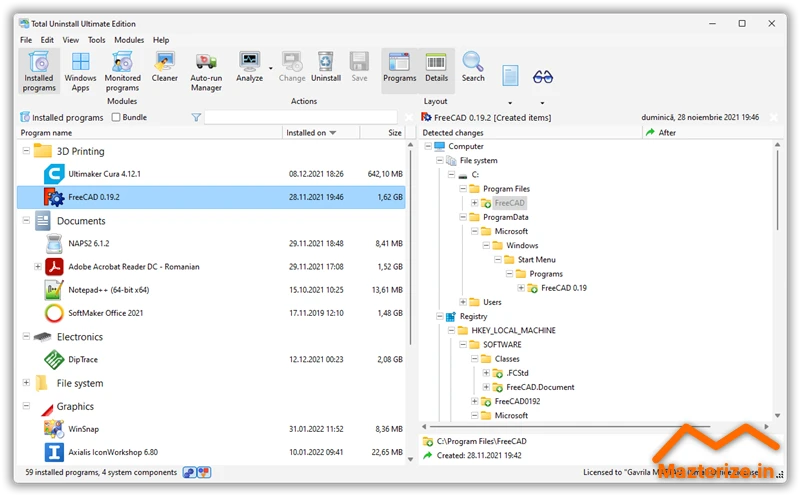This screenshot has width=800, height=496.
Task: Click the program filter search field
Action: [x=301, y=117]
